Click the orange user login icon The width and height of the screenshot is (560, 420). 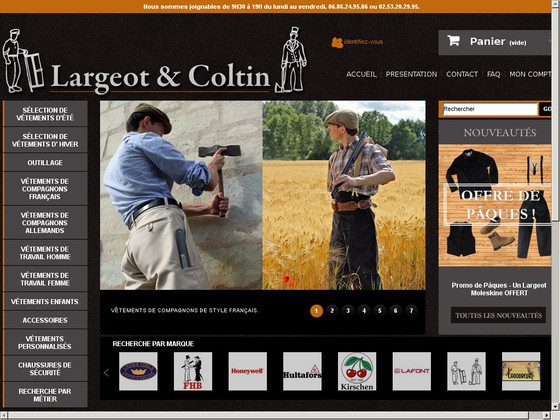pos(337,42)
